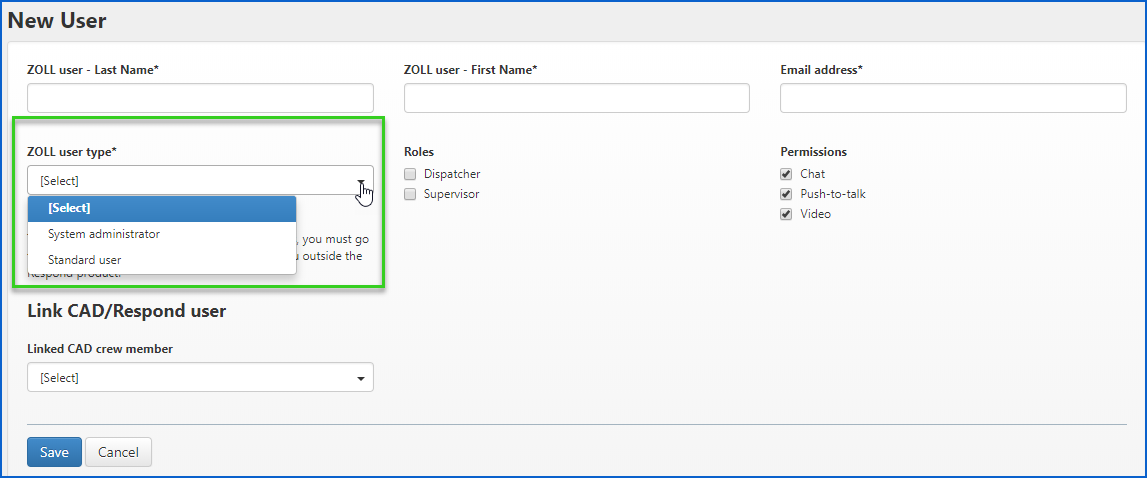
Task: Click the Email address* field label
Action: [821, 70]
